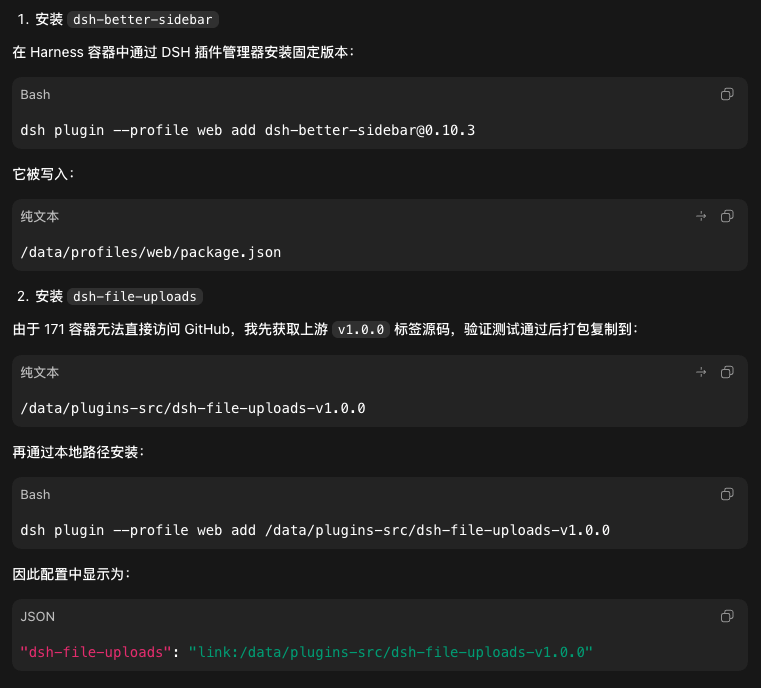Copy the dsh-better-sidebar install Bash command
The width and height of the screenshot is (761, 688).
click(727, 94)
